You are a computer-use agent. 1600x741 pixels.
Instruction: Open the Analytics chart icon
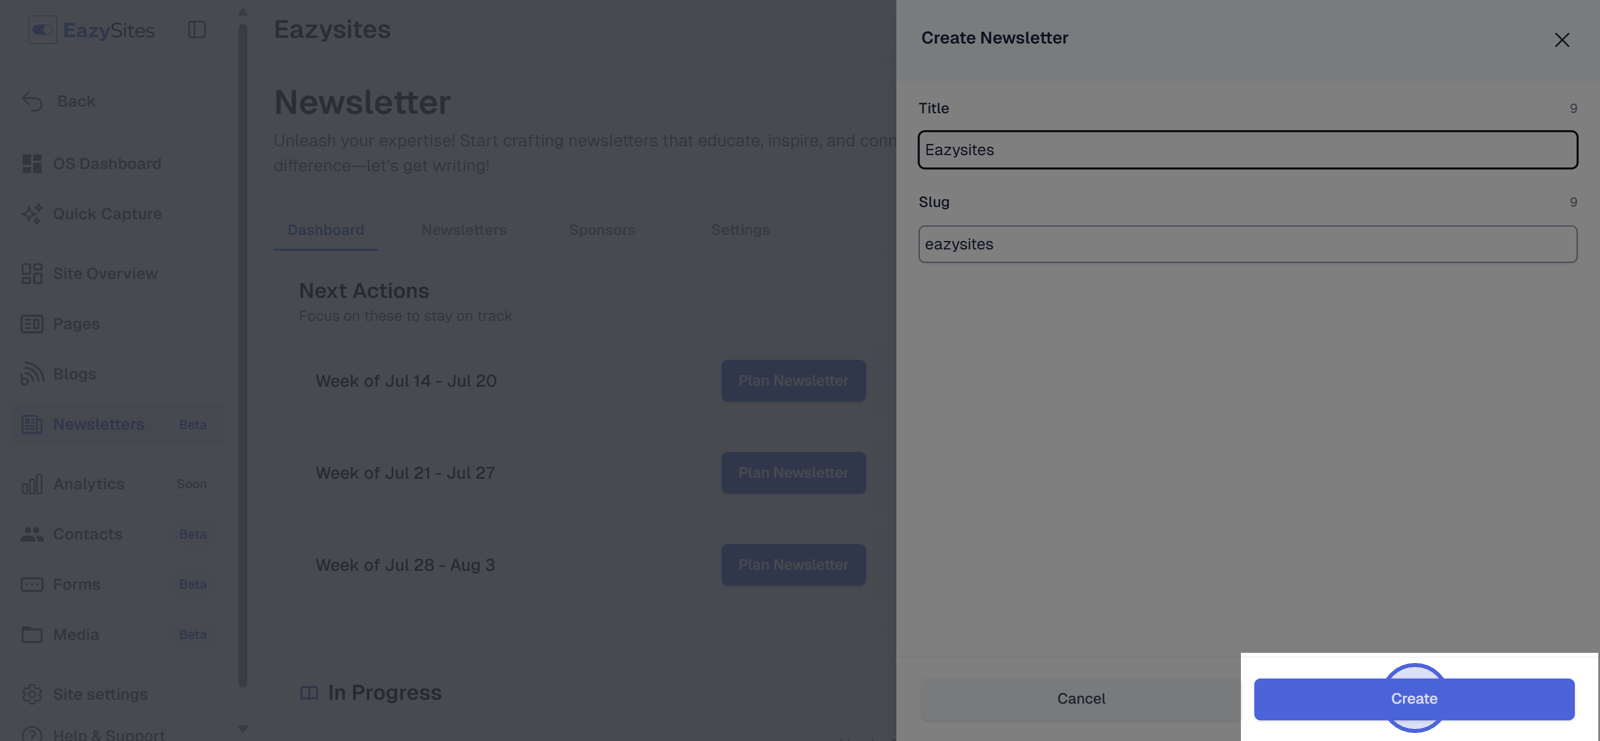[x=32, y=484]
